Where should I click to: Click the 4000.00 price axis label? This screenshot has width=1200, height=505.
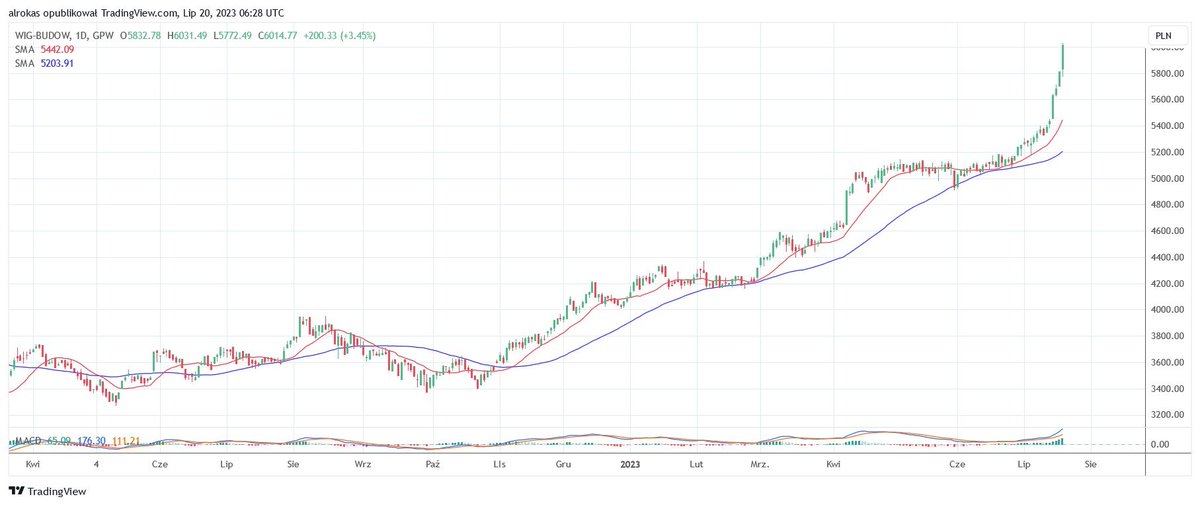pos(1168,310)
